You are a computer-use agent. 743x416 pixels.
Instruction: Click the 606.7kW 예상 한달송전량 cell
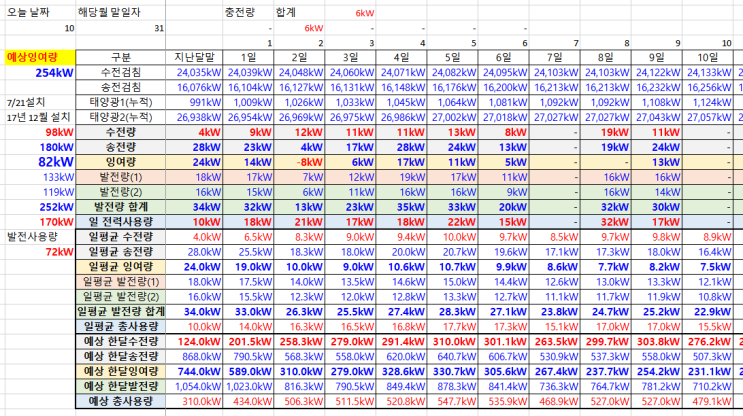coord(503,356)
